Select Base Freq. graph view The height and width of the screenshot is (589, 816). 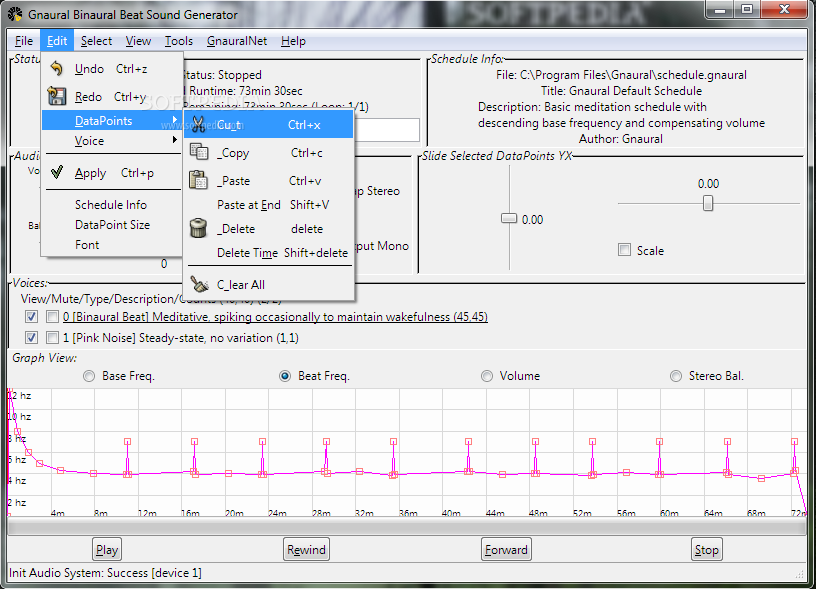pyautogui.click(x=89, y=376)
